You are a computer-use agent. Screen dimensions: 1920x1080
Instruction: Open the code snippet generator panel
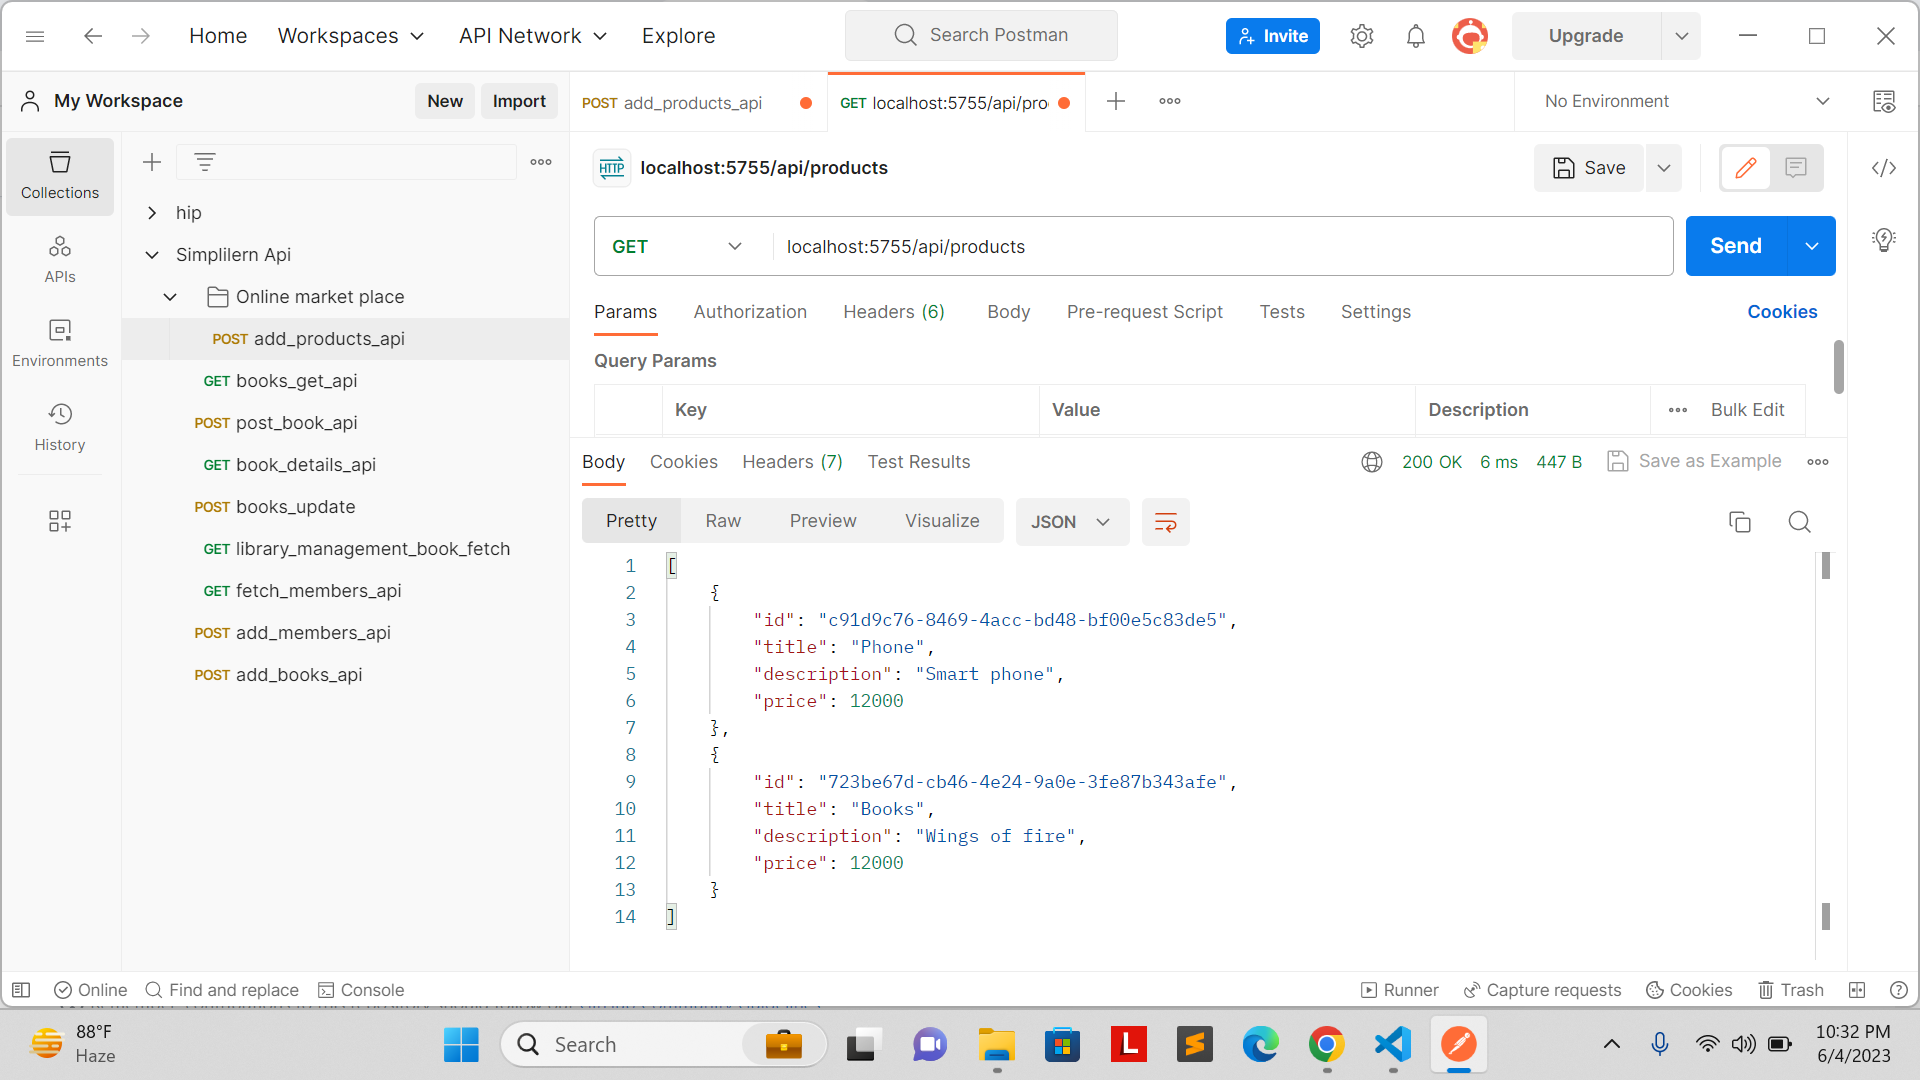pyautogui.click(x=1883, y=168)
